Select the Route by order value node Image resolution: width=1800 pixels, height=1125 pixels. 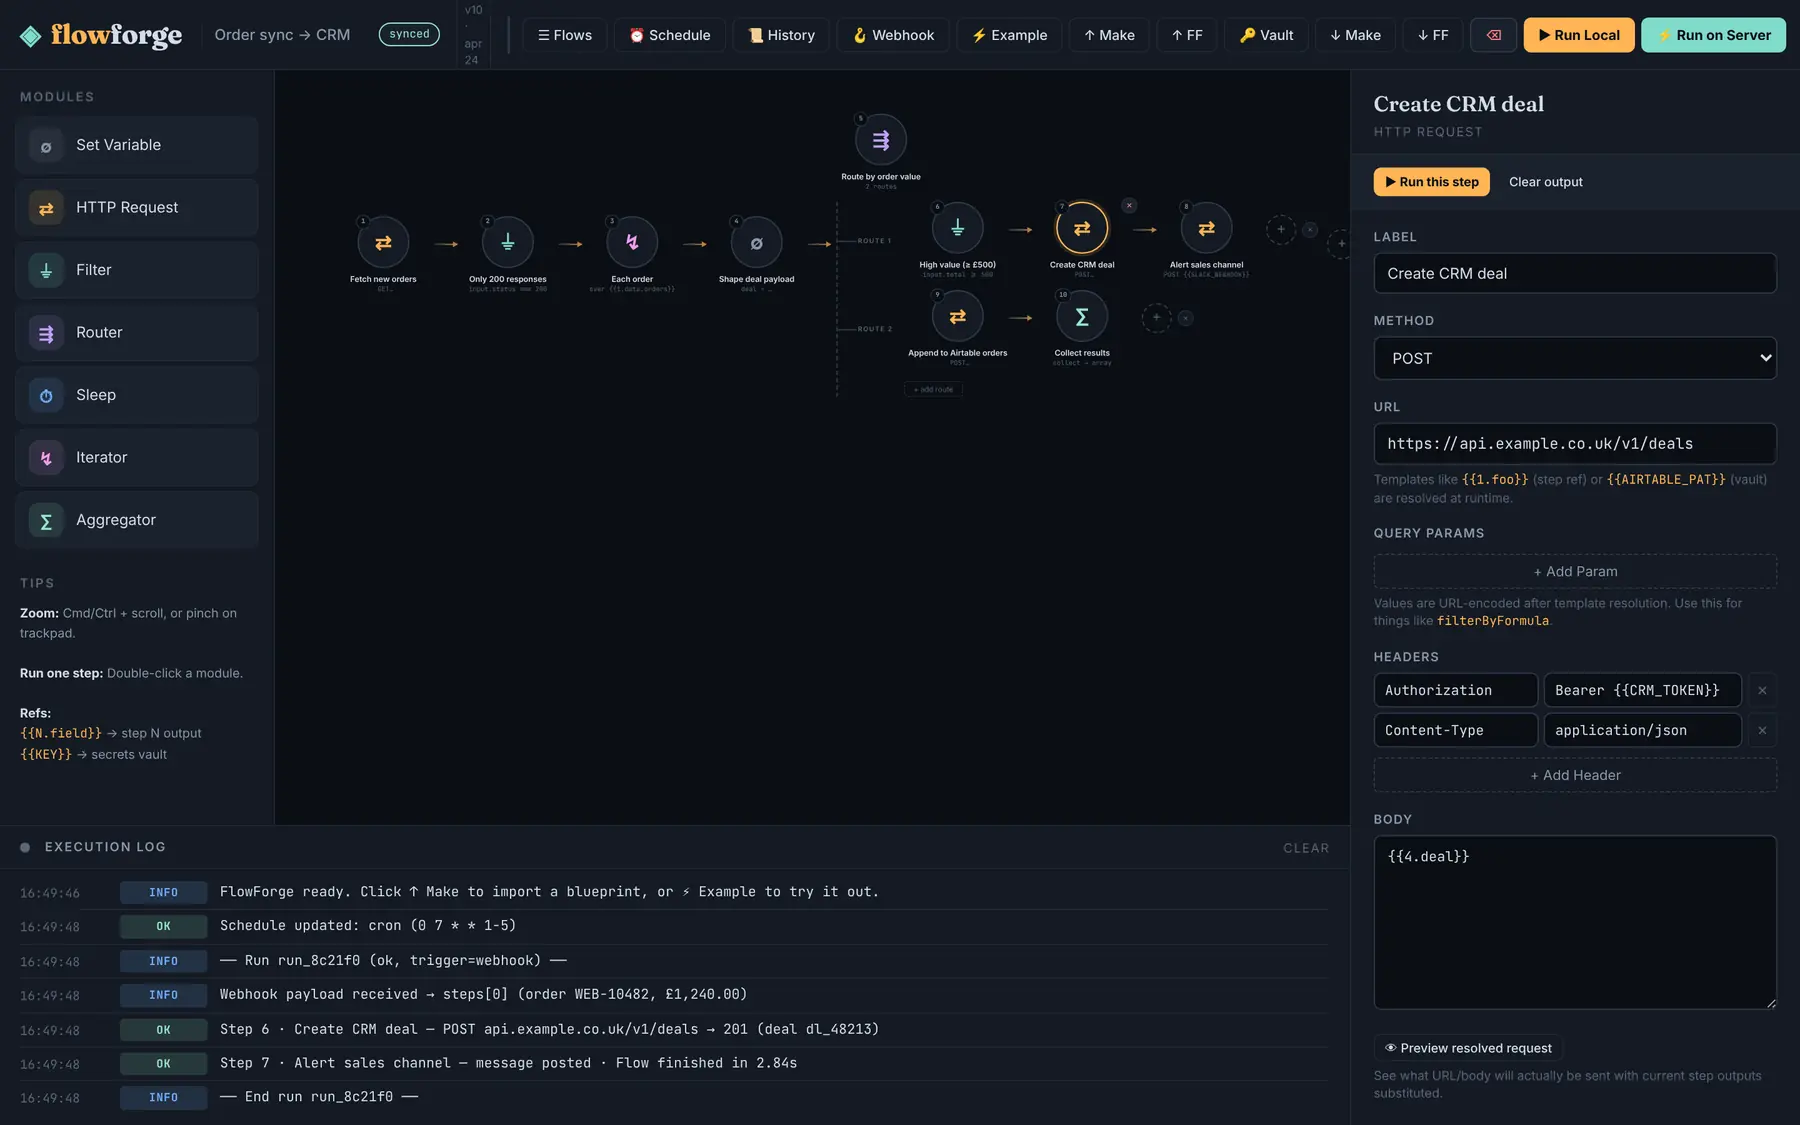point(881,140)
